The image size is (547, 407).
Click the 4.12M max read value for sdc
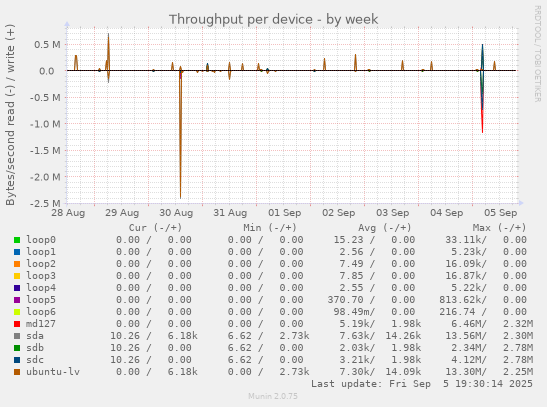(x=469, y=360)
